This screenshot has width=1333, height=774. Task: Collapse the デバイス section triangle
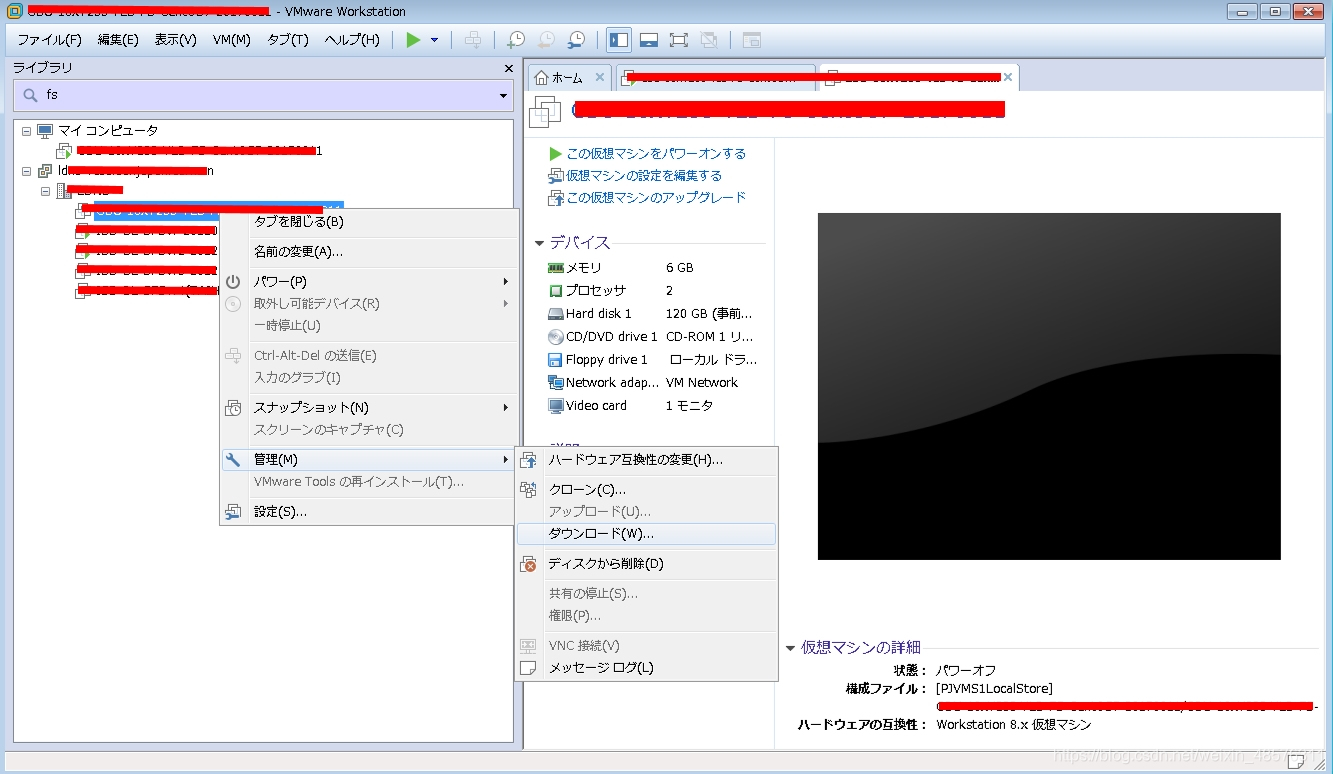tap(539, 243)
